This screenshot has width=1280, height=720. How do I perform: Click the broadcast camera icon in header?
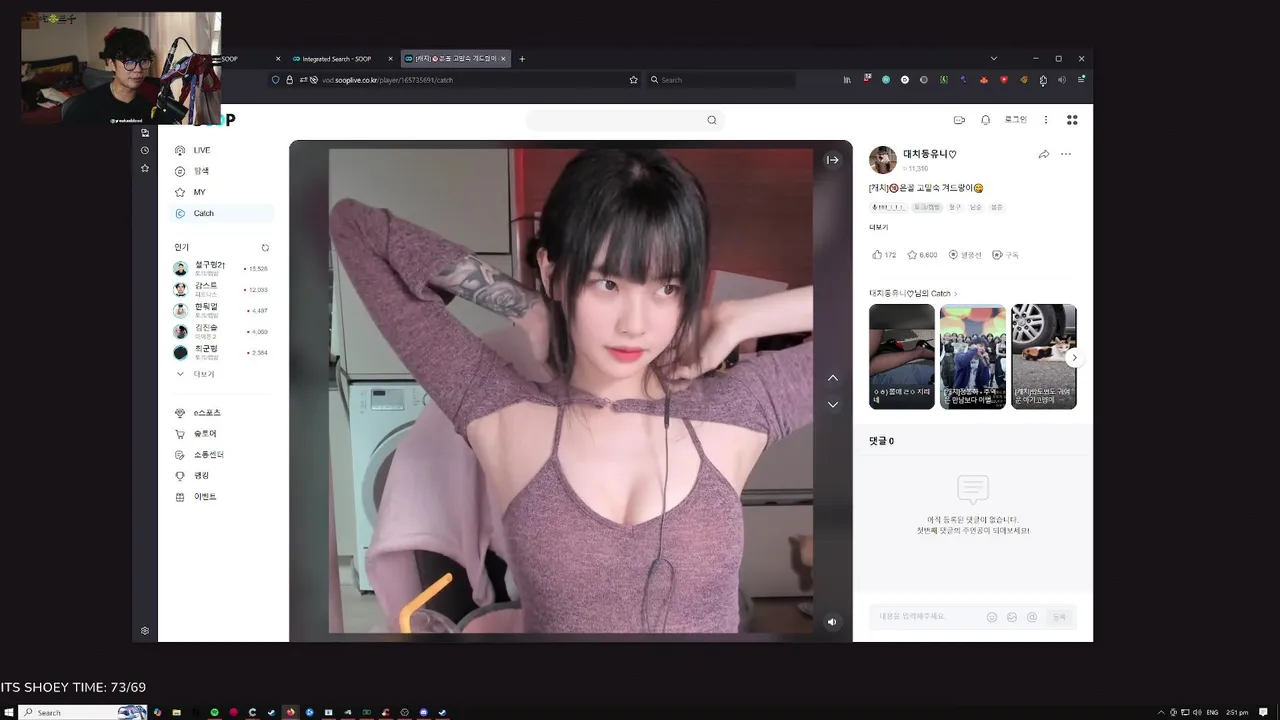click(x=959, y=120)
